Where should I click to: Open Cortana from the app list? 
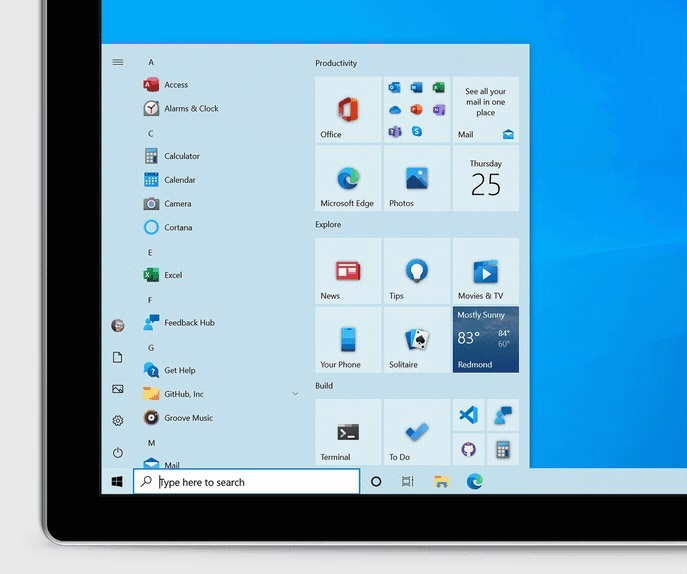(x=168, y=227)
